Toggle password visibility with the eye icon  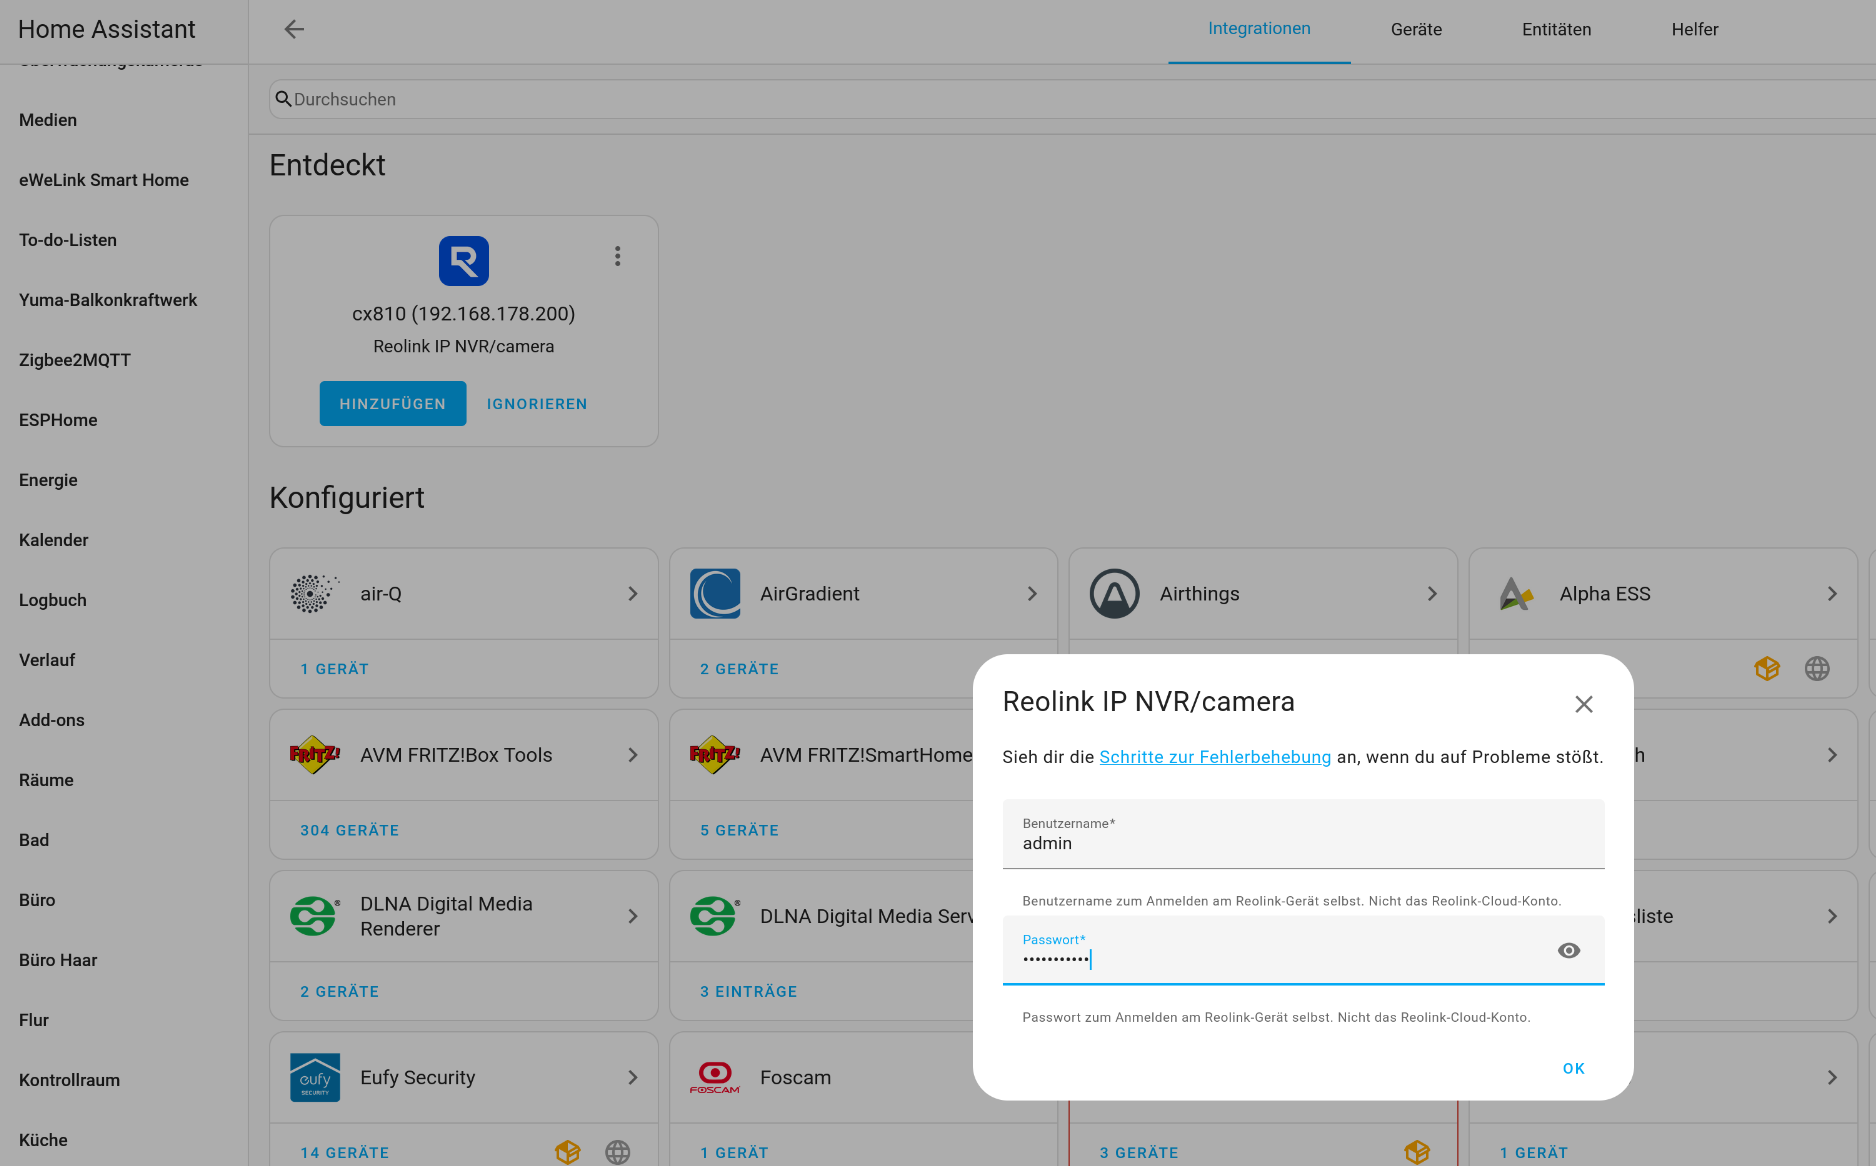(x=1569, y=951)
